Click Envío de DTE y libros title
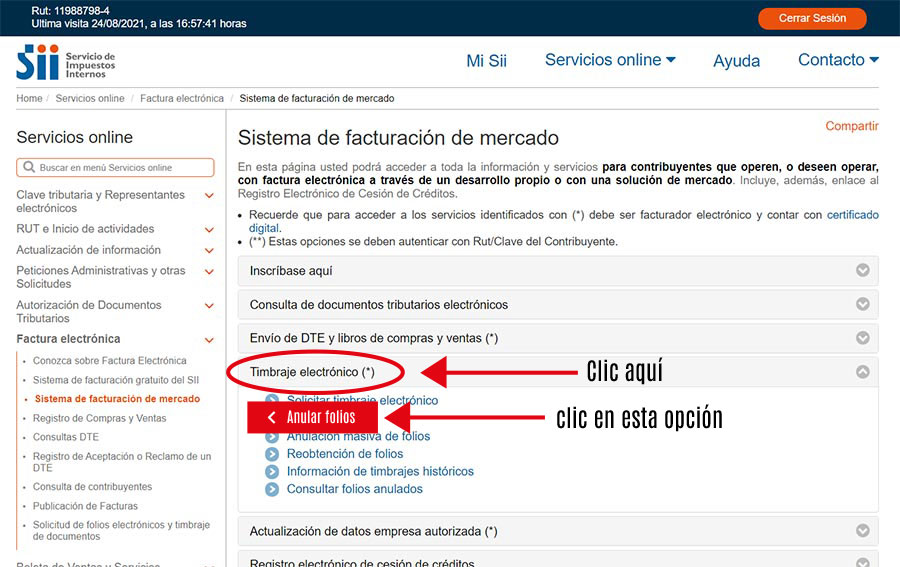Image resolution: width=900 pixels, height=567 pixels. tap(374, 339)
